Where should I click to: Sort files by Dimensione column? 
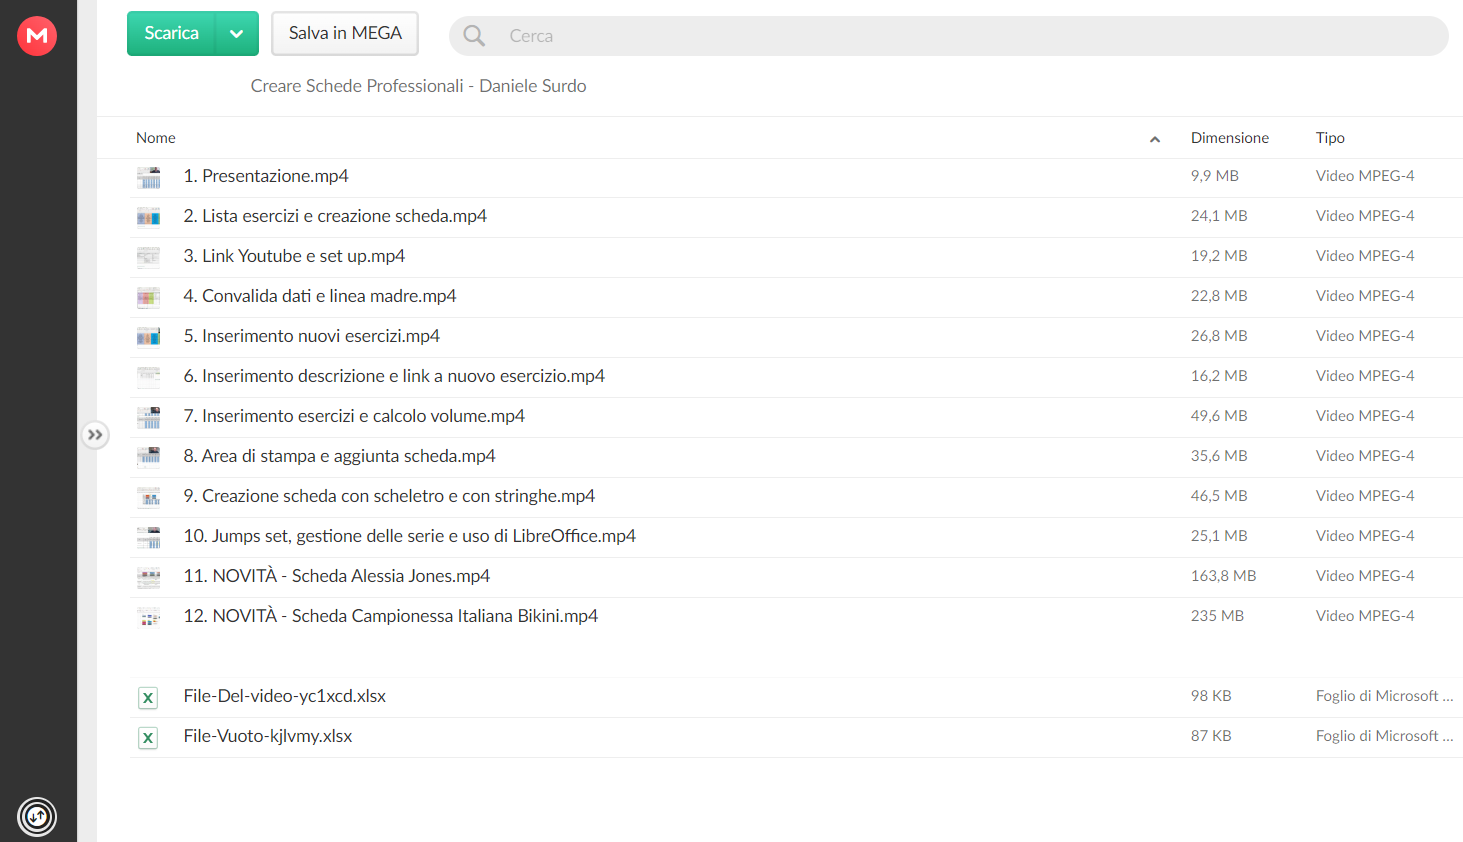(x=1229, y=138)
